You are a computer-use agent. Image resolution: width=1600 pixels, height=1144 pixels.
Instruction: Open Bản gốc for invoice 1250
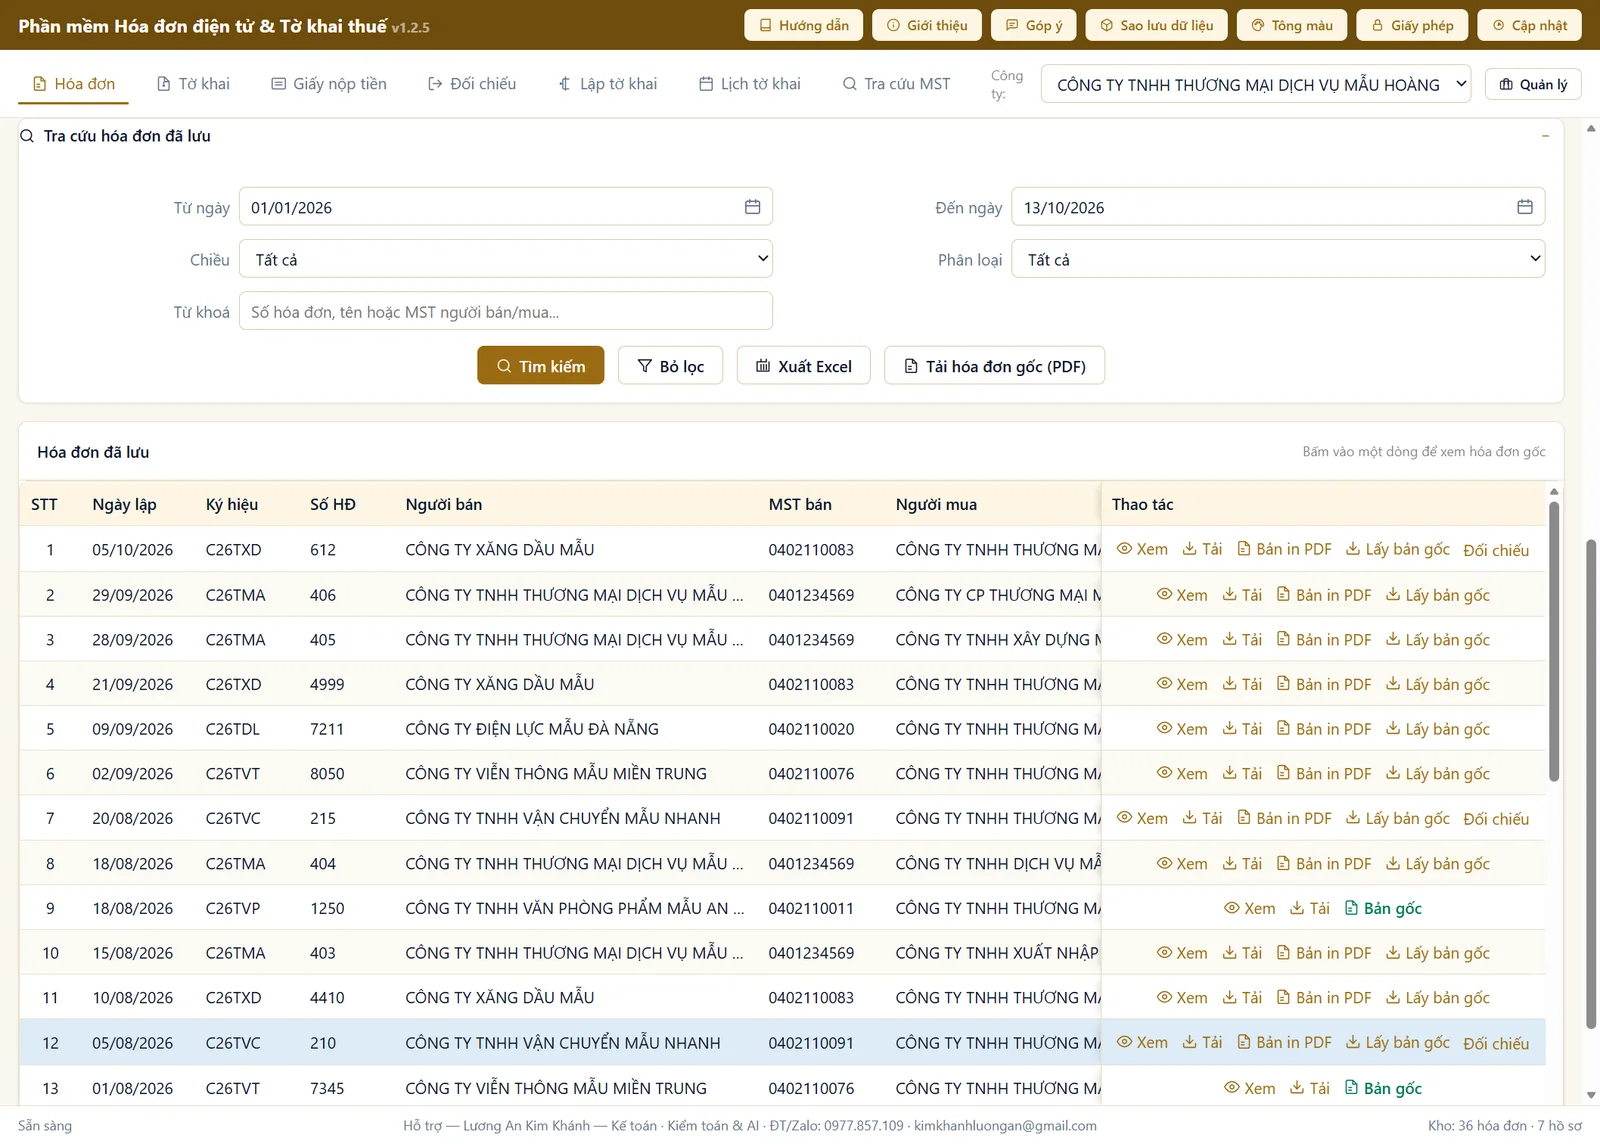1383,908
